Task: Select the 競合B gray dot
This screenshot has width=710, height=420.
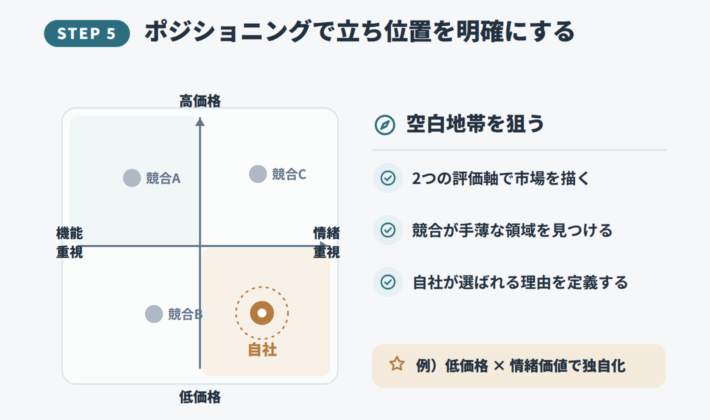Action: pos(154,314)
